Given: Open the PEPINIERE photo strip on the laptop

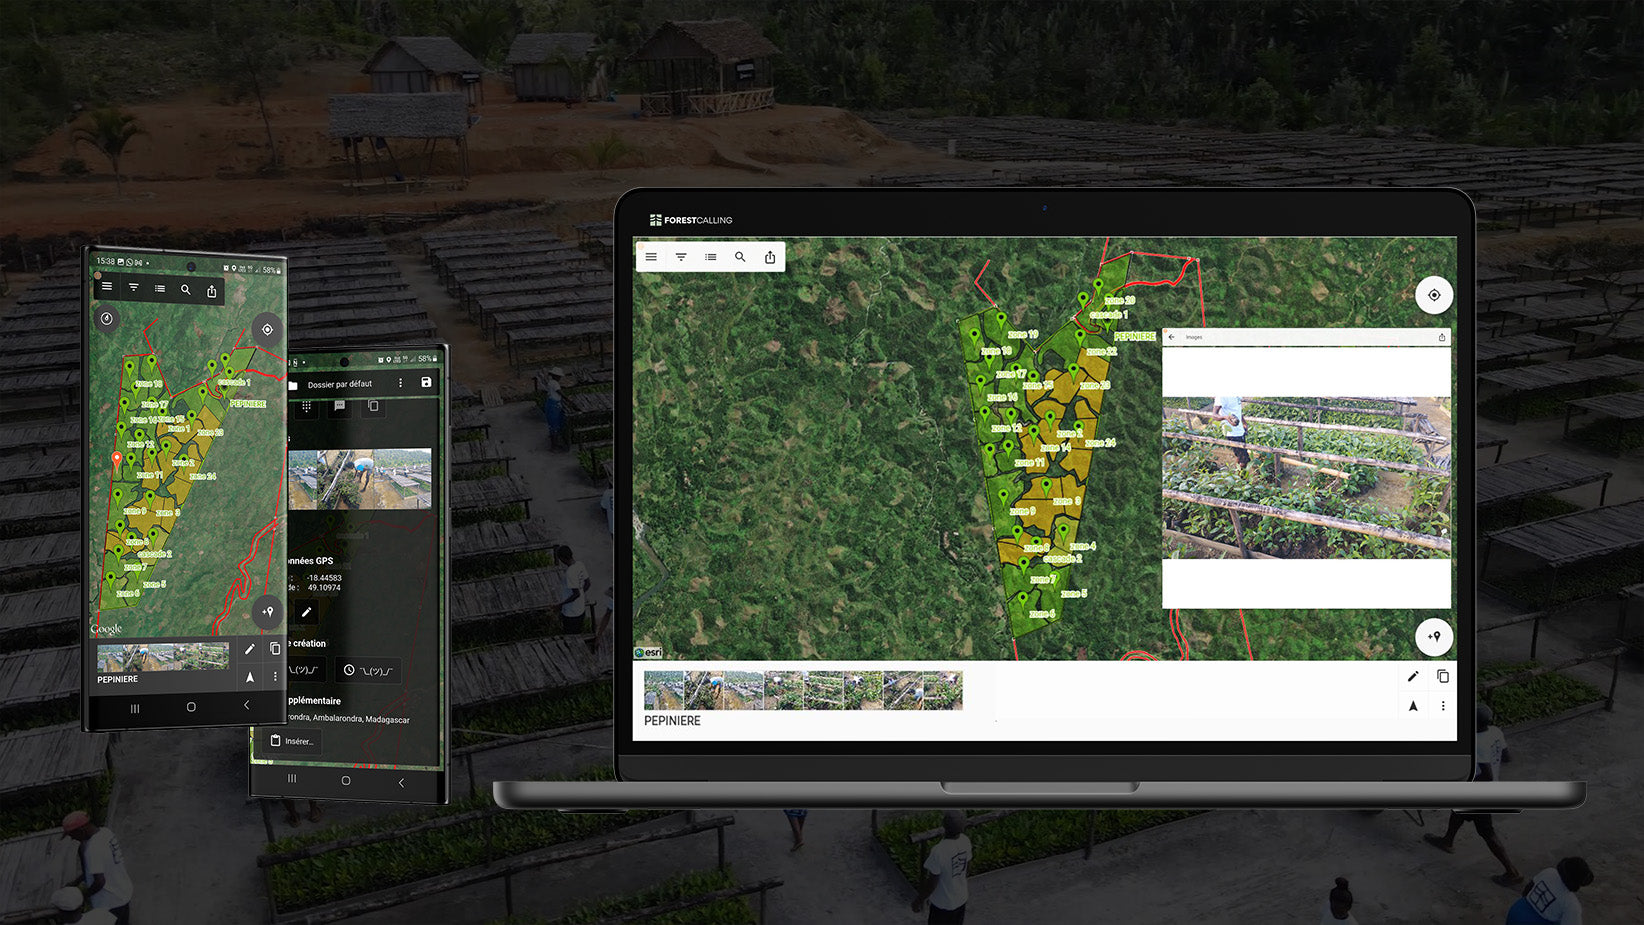Looking at the screenshot, I should point(803,690).
